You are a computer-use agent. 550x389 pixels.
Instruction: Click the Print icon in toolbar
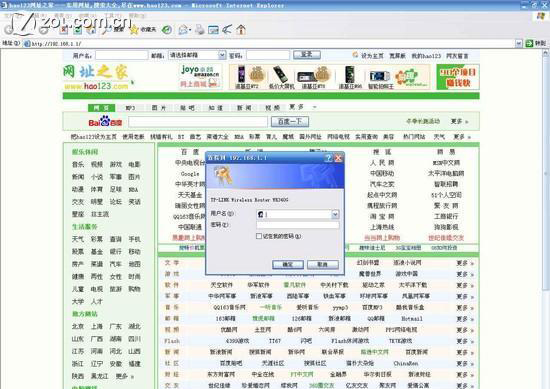200,30
